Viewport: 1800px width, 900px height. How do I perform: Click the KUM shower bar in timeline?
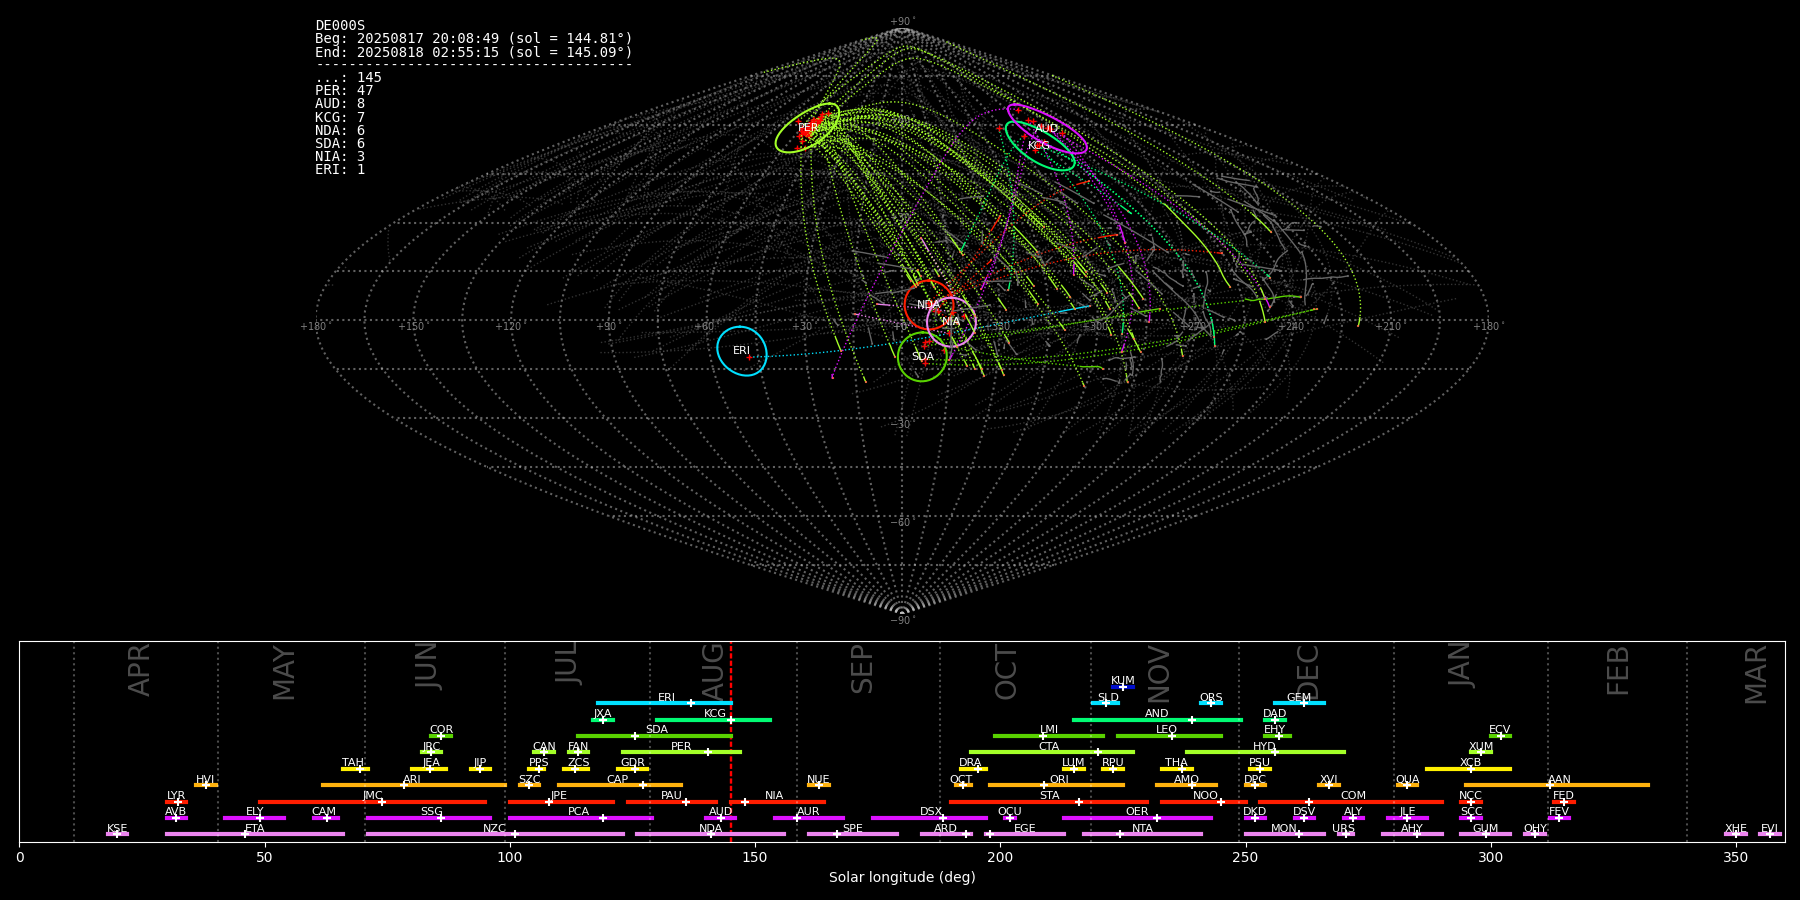click(1123, 687)
